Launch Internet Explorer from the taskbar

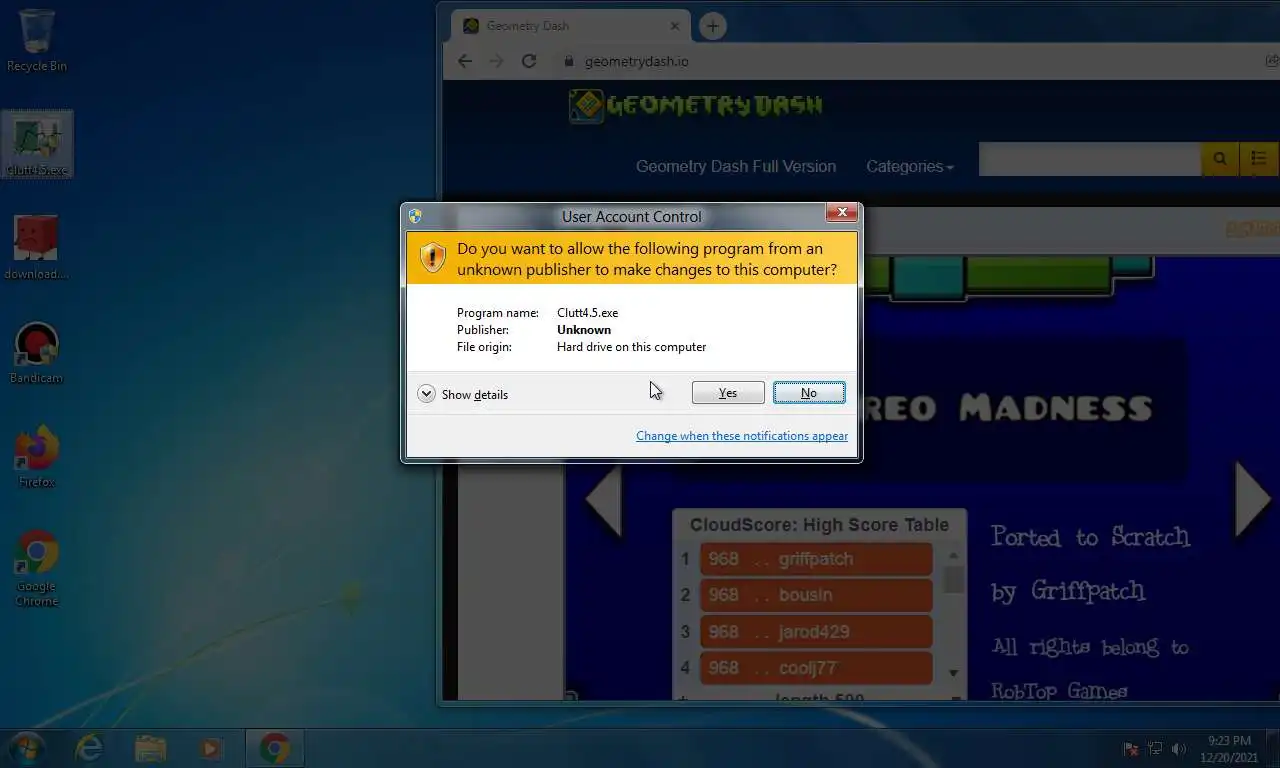(89, 748)
